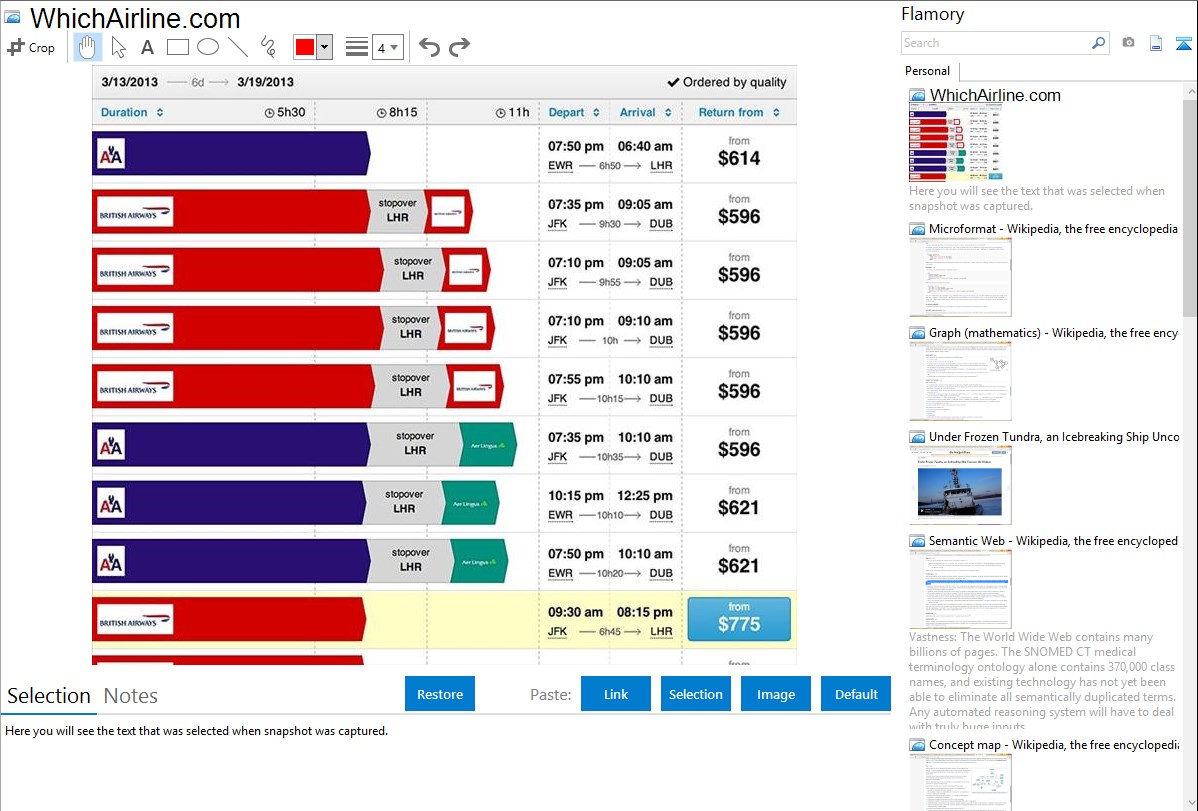Click the Restore button
The height and width of the screenshot is (811, 1198).
(x=440, y=694)
